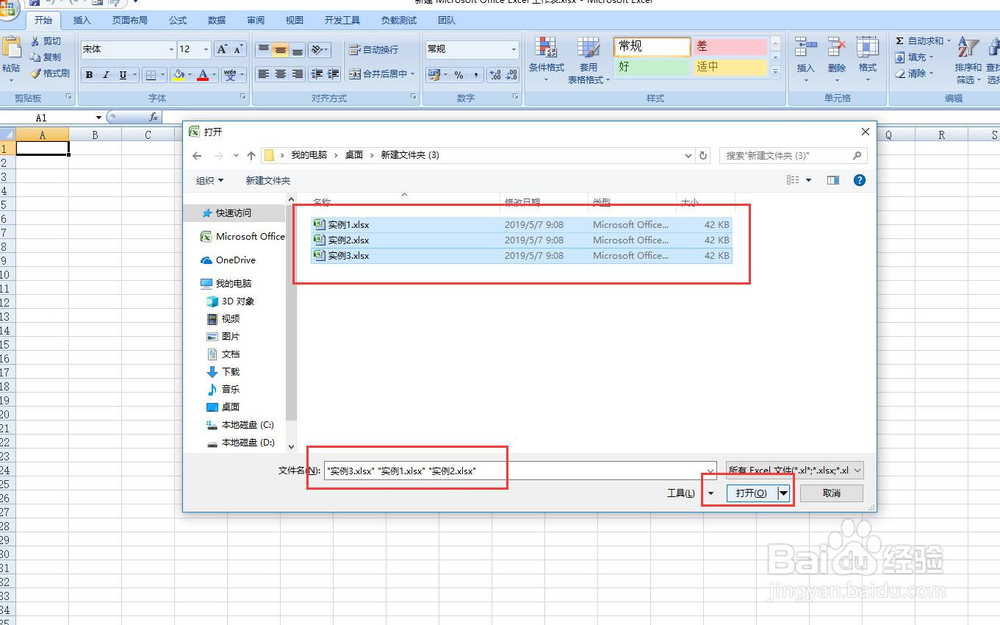The image size is (1000, 625).
Task: Switch to the 公式 ribbon tab
Action: [x=178, y=20]
